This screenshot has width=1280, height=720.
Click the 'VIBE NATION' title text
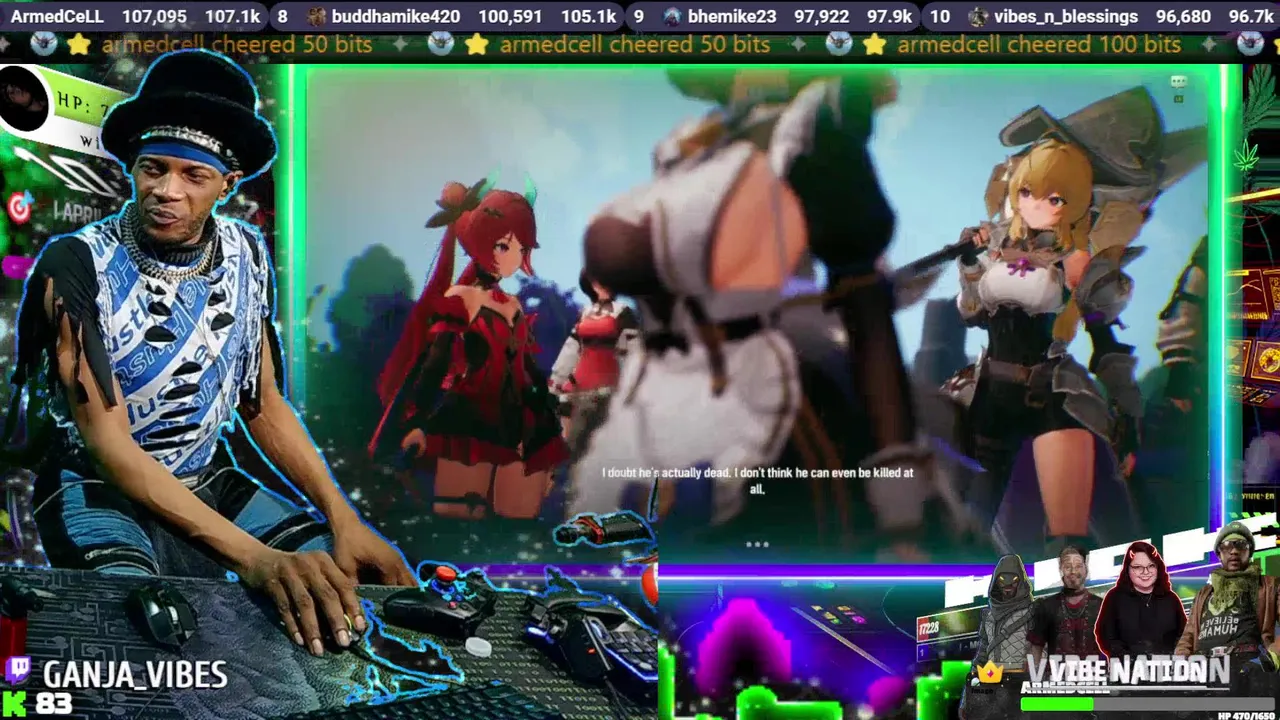[x=1127, y=670]
